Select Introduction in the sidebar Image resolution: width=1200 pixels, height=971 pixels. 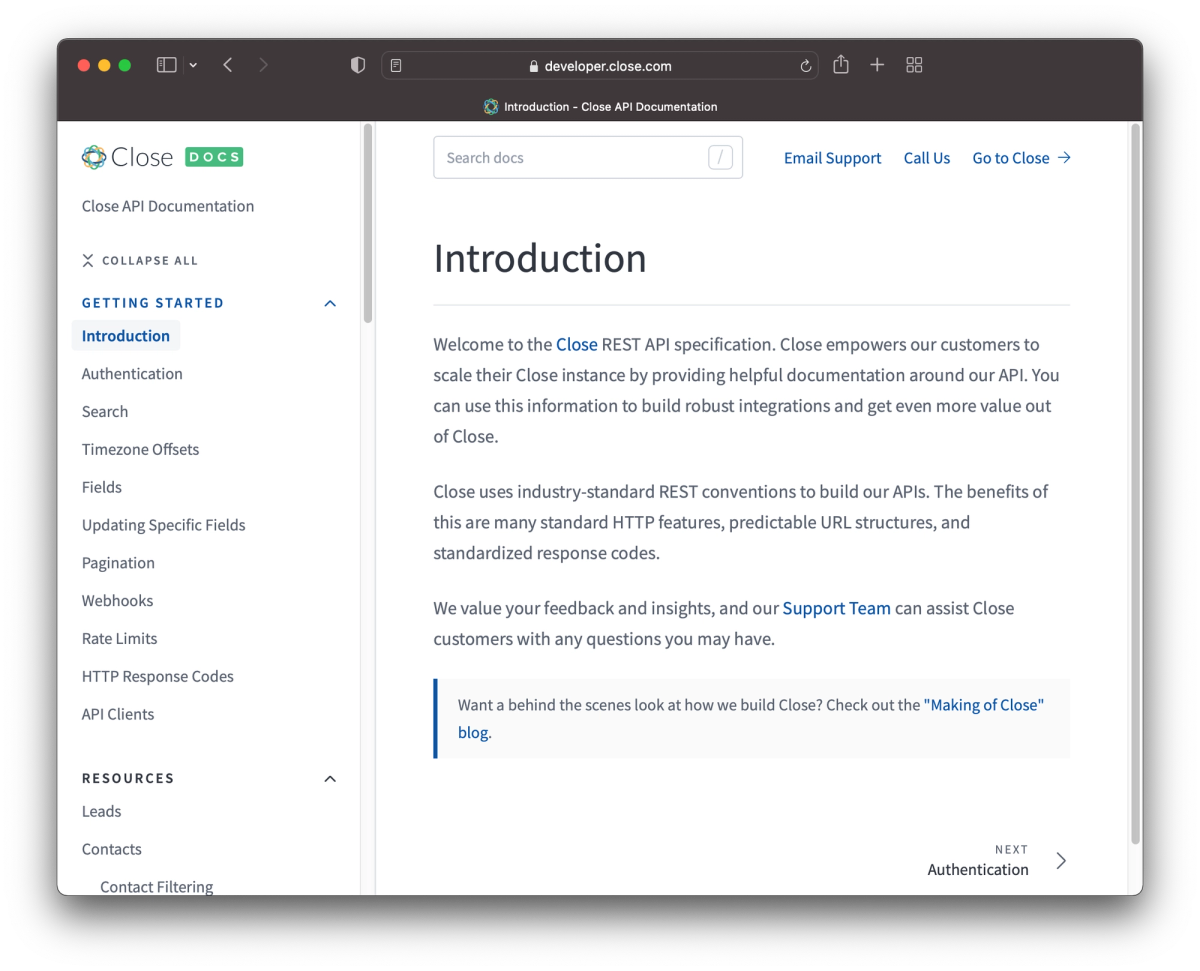[x=126, y=336]
